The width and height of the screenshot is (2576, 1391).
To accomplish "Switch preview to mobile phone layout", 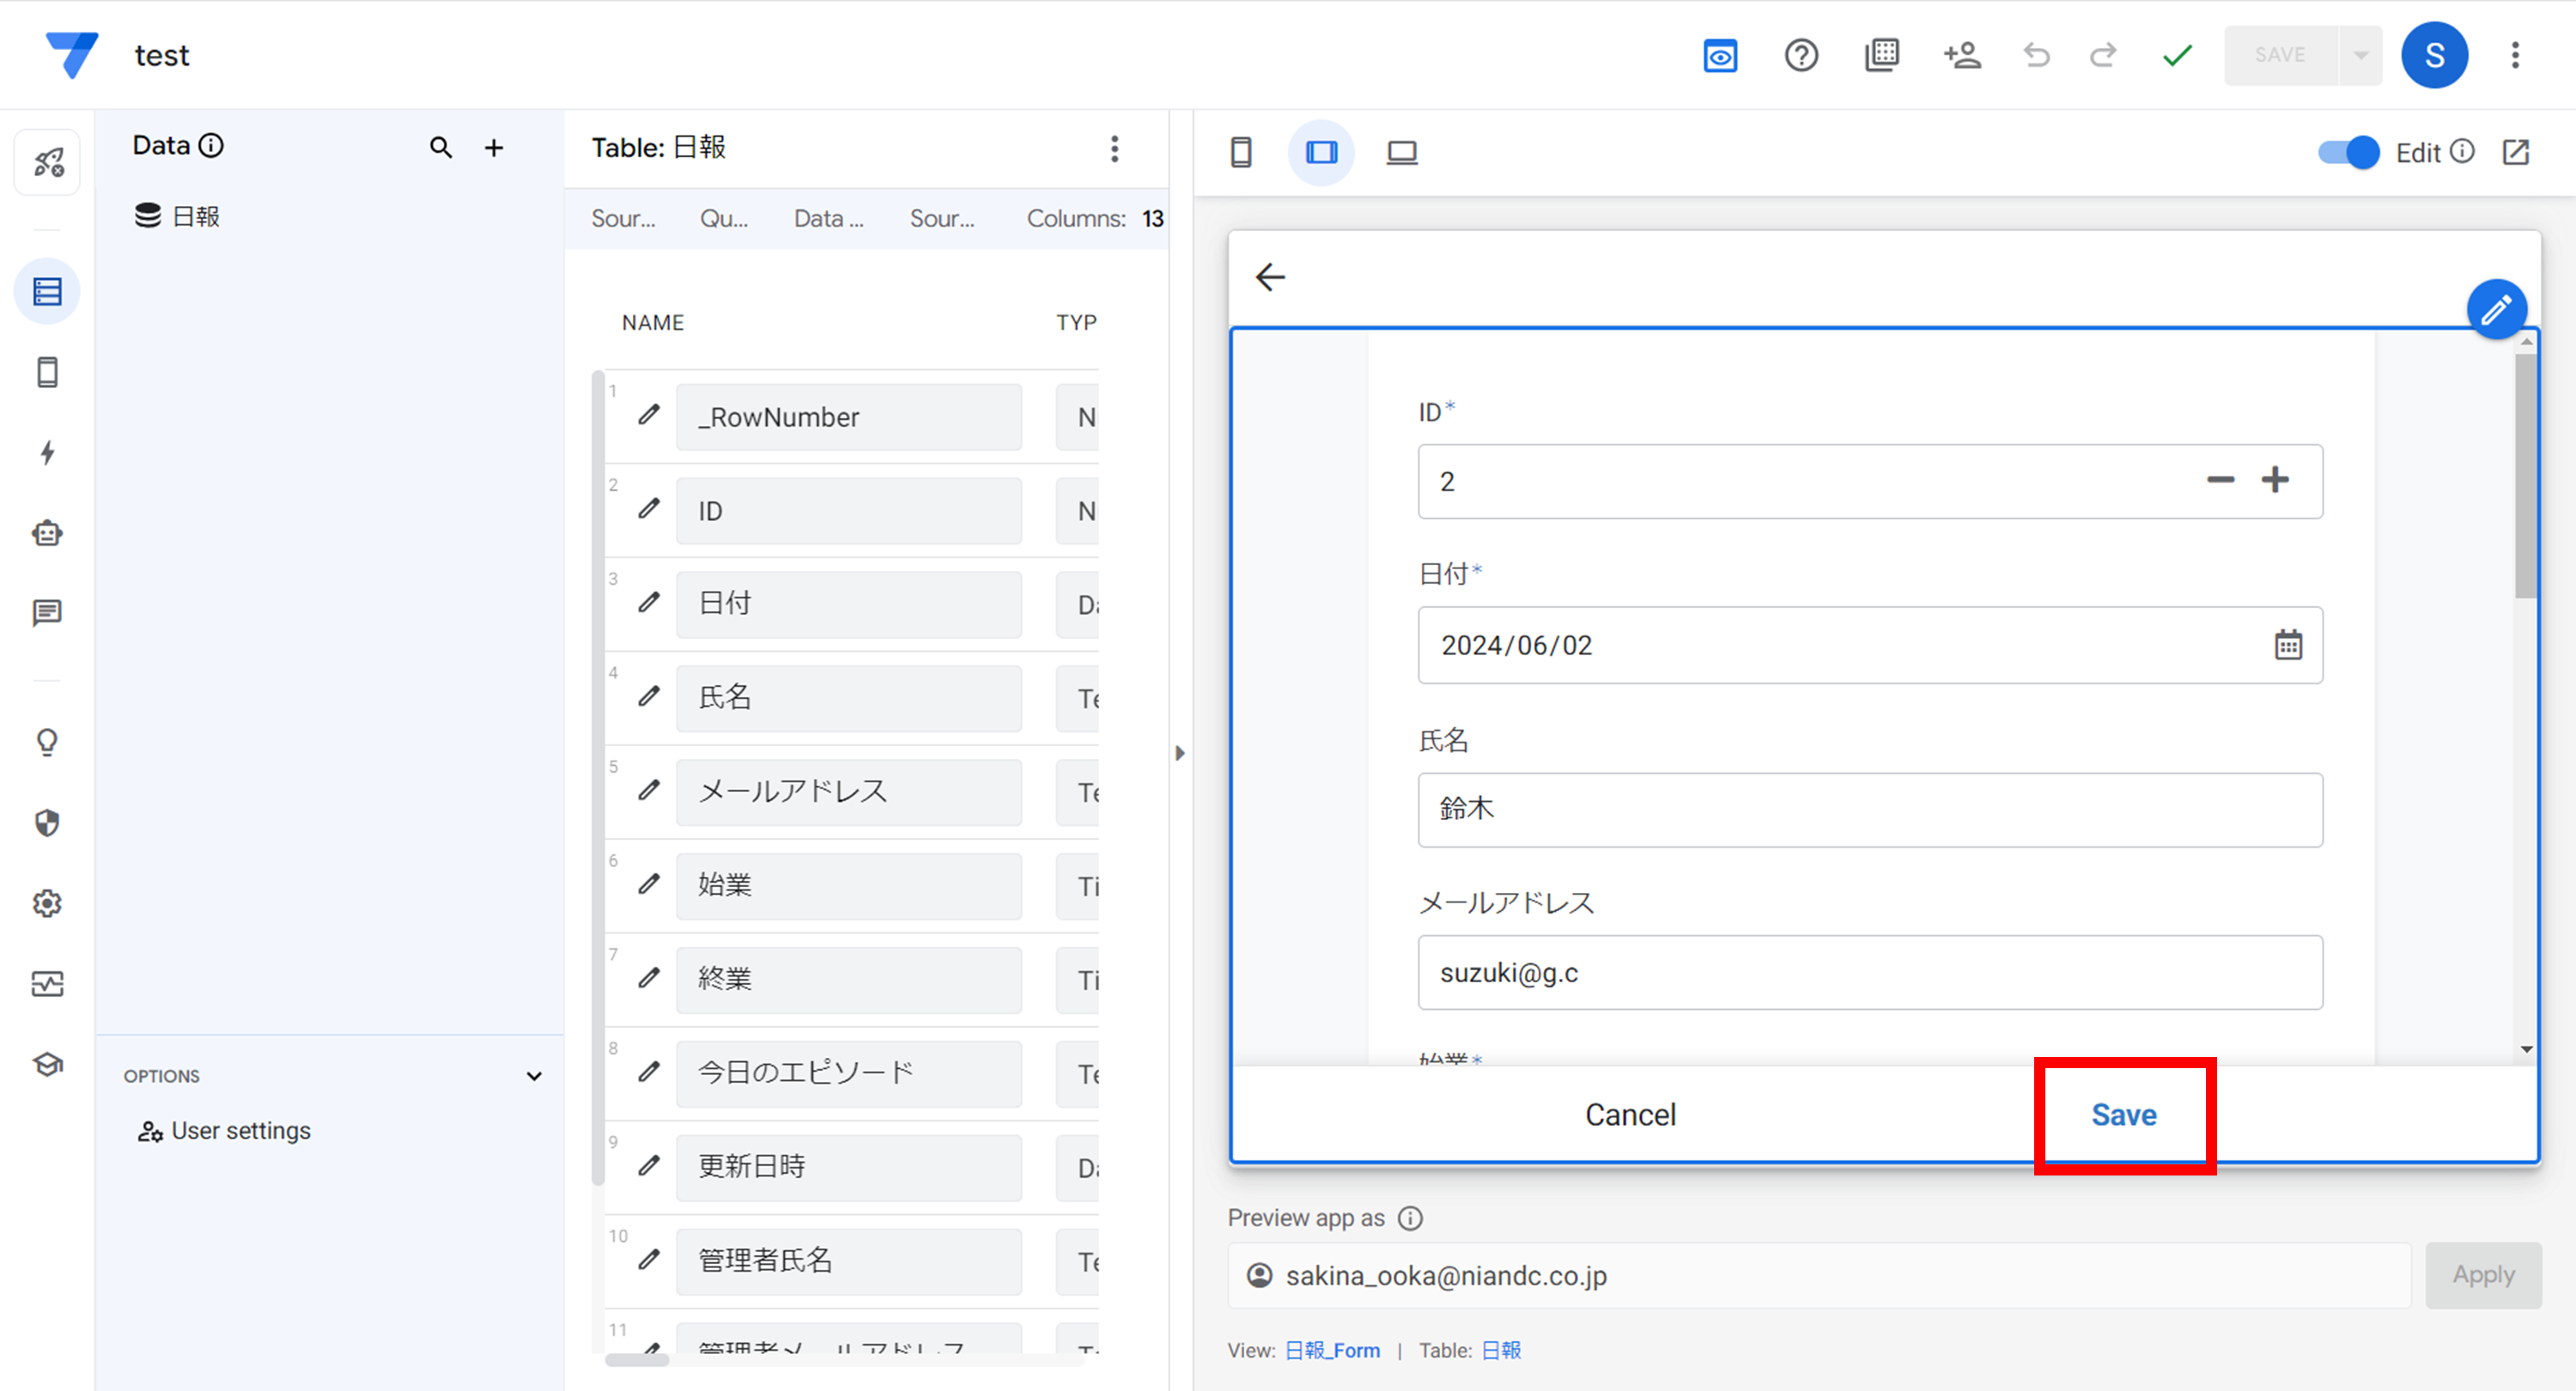I will tap(1241, 152).
